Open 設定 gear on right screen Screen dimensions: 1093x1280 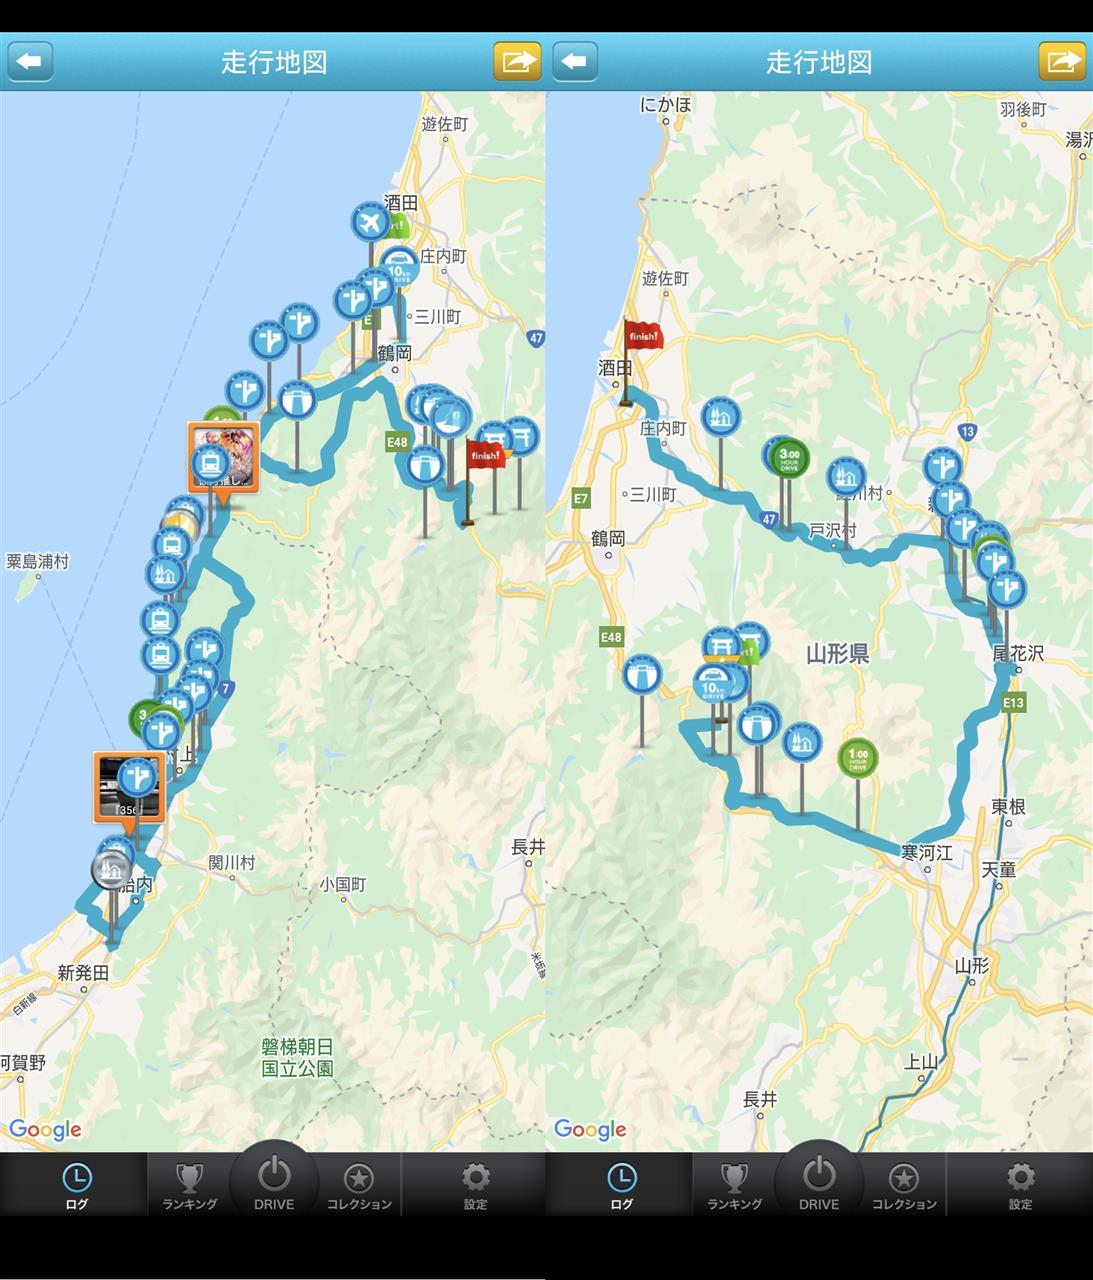[x=1020, y=1186]
